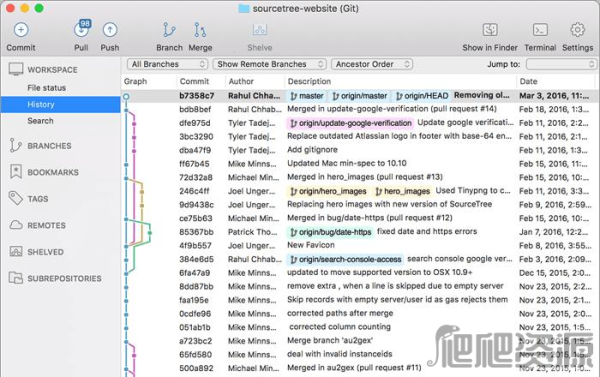The height and width of the screenshot is (377, 600).
Task: Click the Tags sidebar icon
Action: (x=16, y=198)
